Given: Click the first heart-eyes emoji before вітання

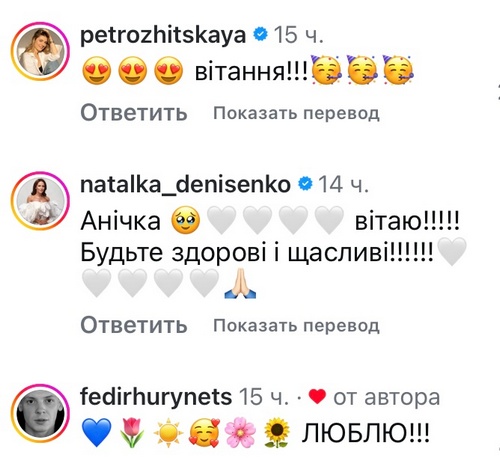Looking at the screenshot, I should click(97, 70).
